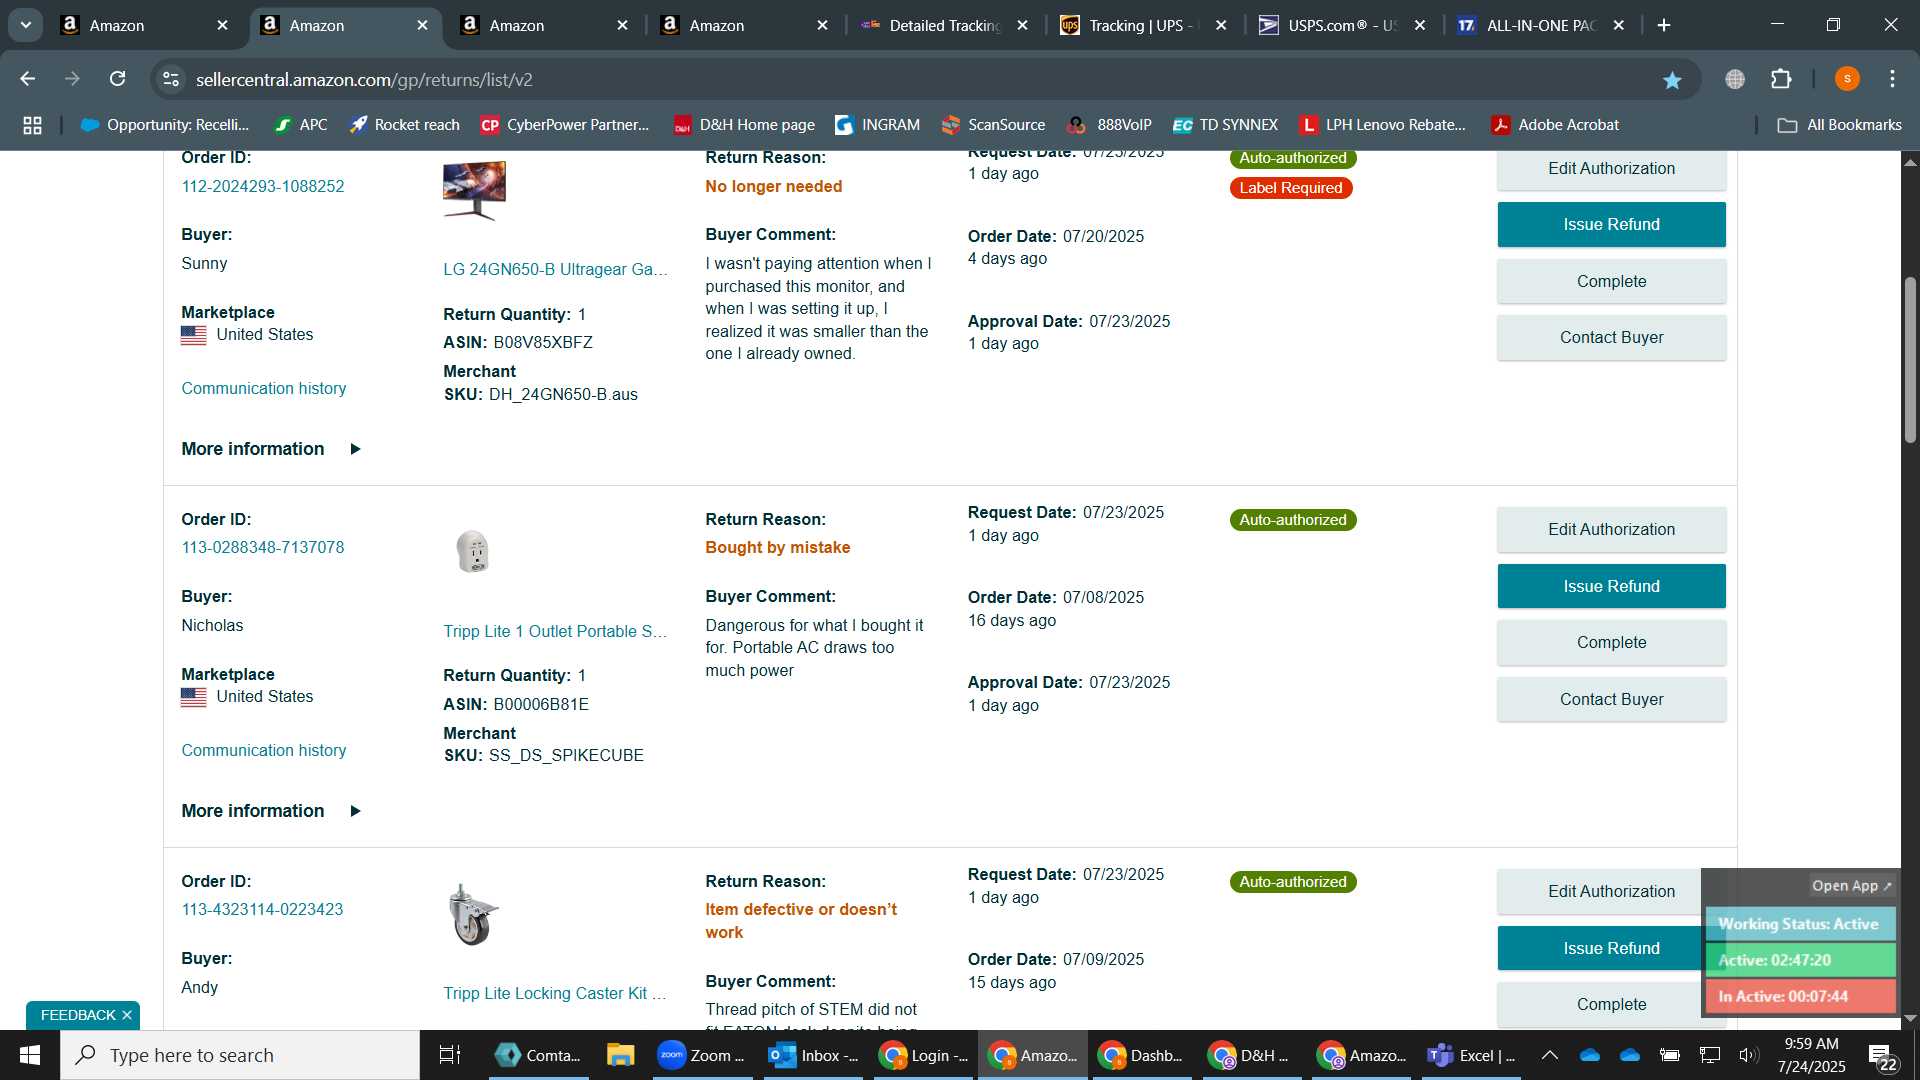Issue Refund for the LG monitor return
This screenshot has height=1080, width=1920.
point(1611,224)
